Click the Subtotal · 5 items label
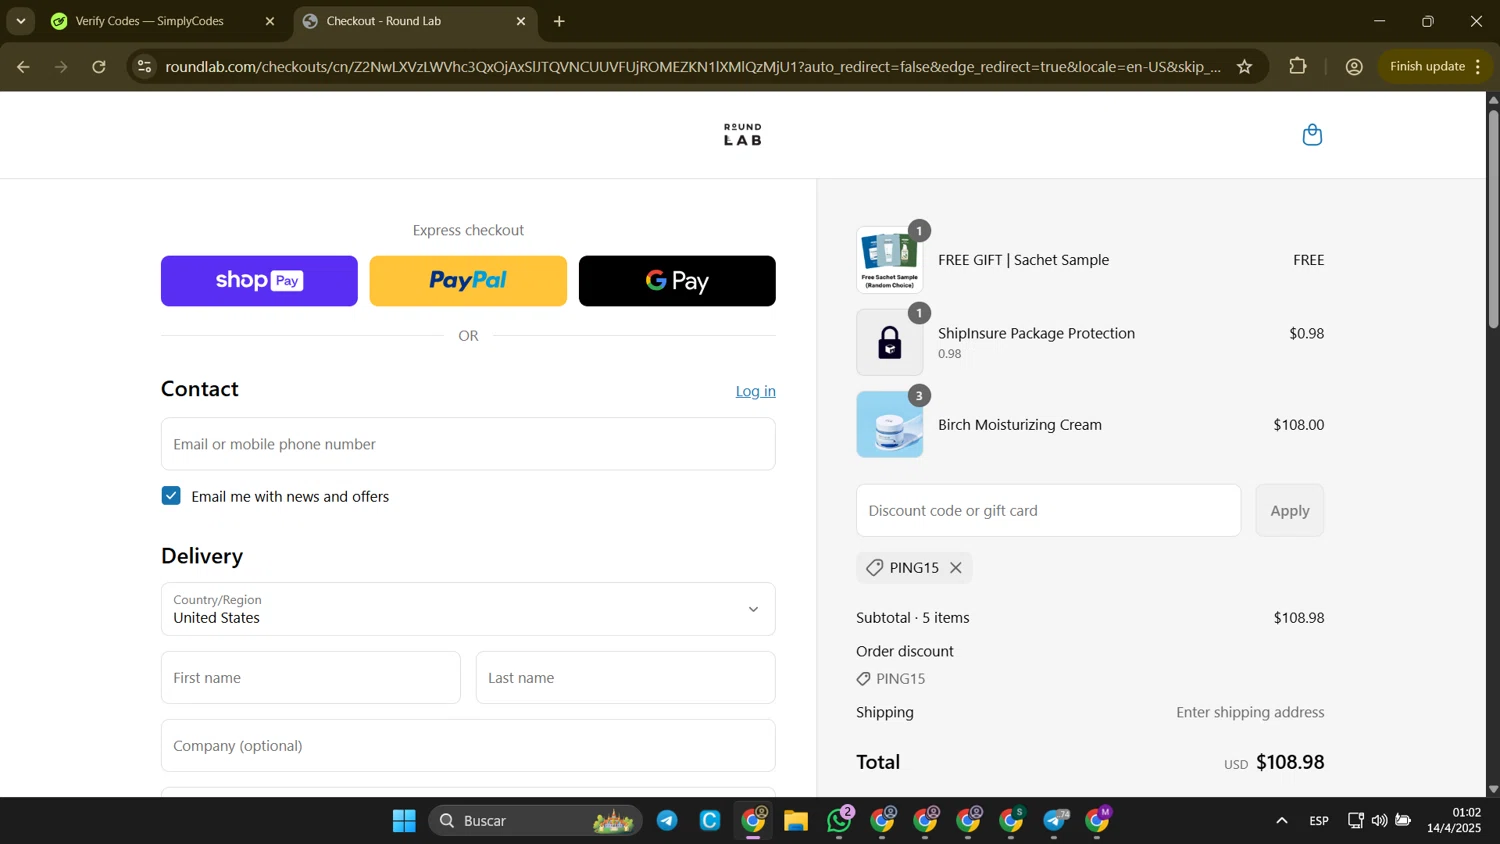 [x=913, y=618]
